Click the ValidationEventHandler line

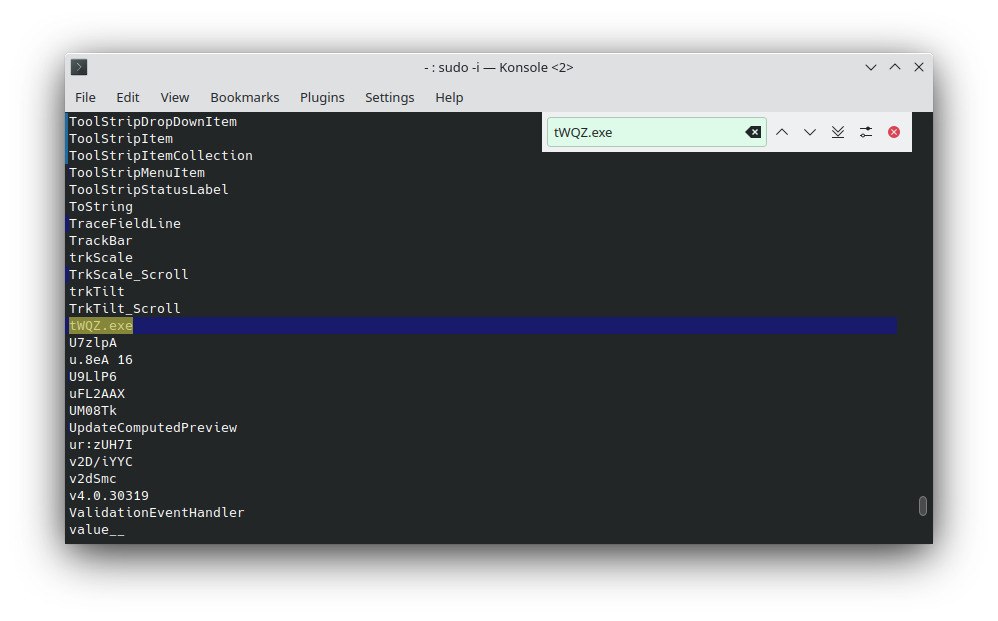click(157, 513)
